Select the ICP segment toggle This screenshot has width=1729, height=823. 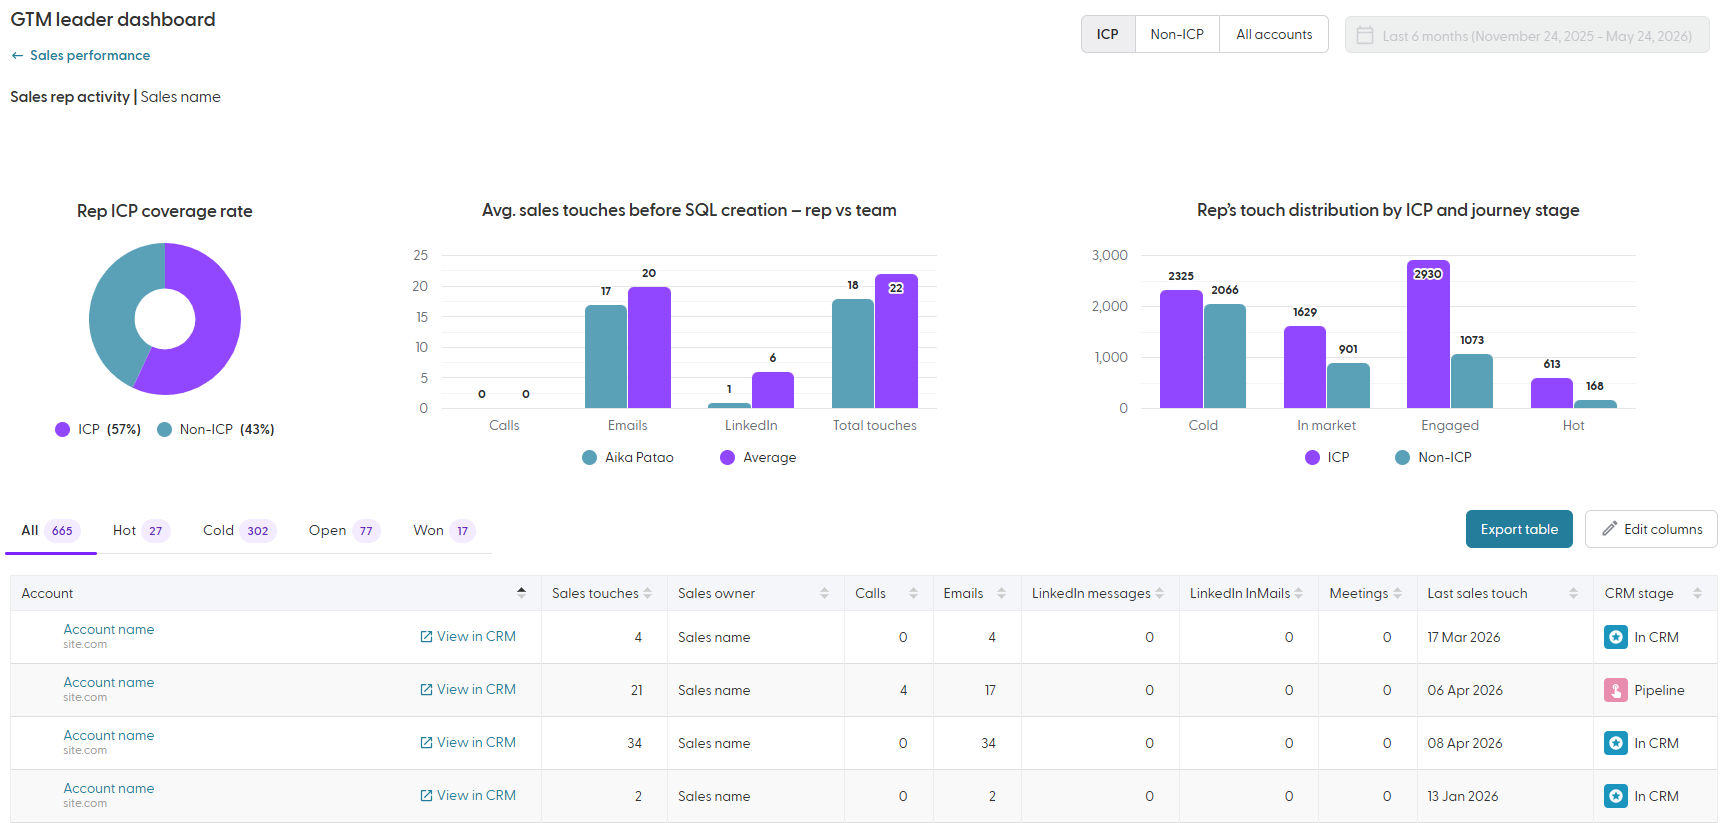click(x=1108, y=34)
